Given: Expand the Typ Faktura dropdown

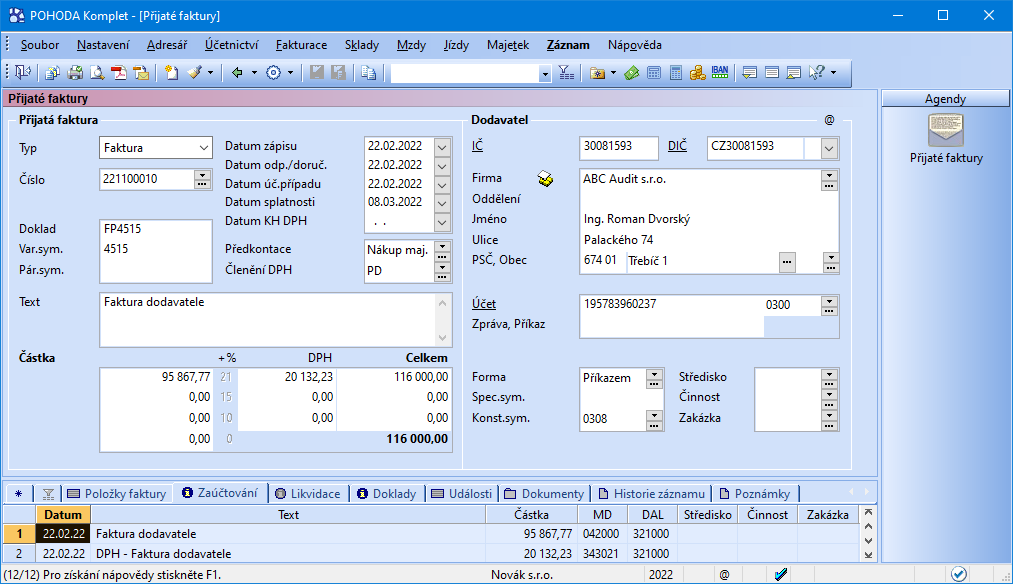Looking at the screenshot, I should coord(204,148).
